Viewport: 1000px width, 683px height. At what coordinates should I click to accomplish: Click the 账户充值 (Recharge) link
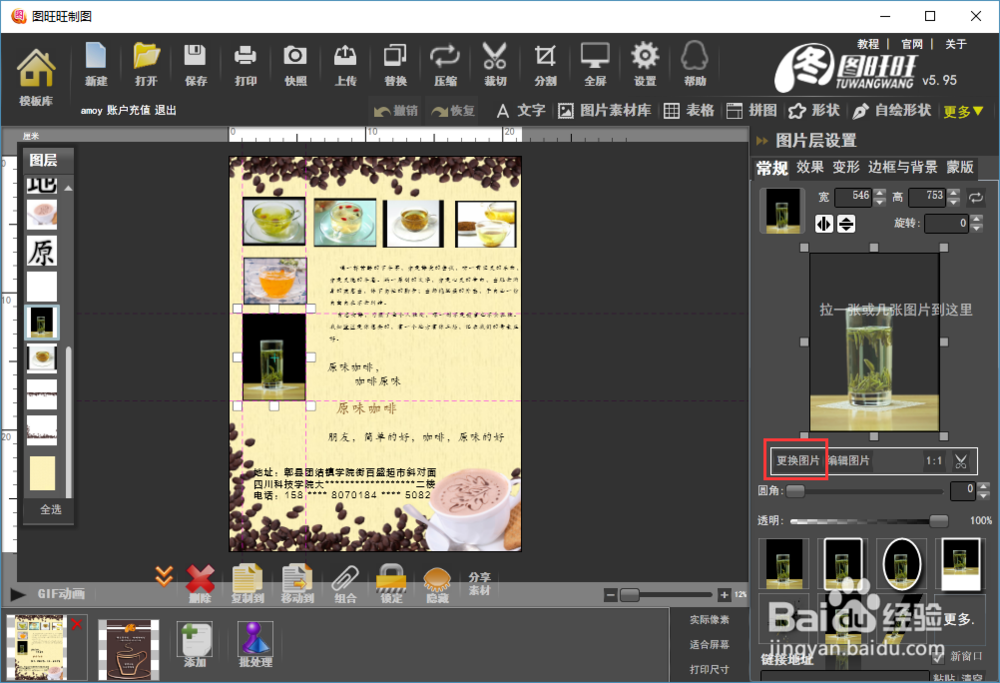[128, 110]
